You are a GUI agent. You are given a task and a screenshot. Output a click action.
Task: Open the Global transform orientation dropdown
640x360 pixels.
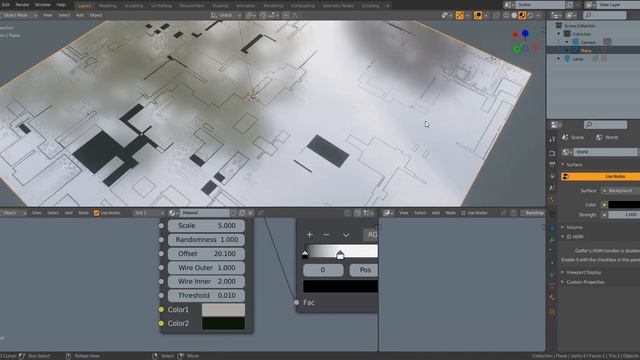(225, 15)
